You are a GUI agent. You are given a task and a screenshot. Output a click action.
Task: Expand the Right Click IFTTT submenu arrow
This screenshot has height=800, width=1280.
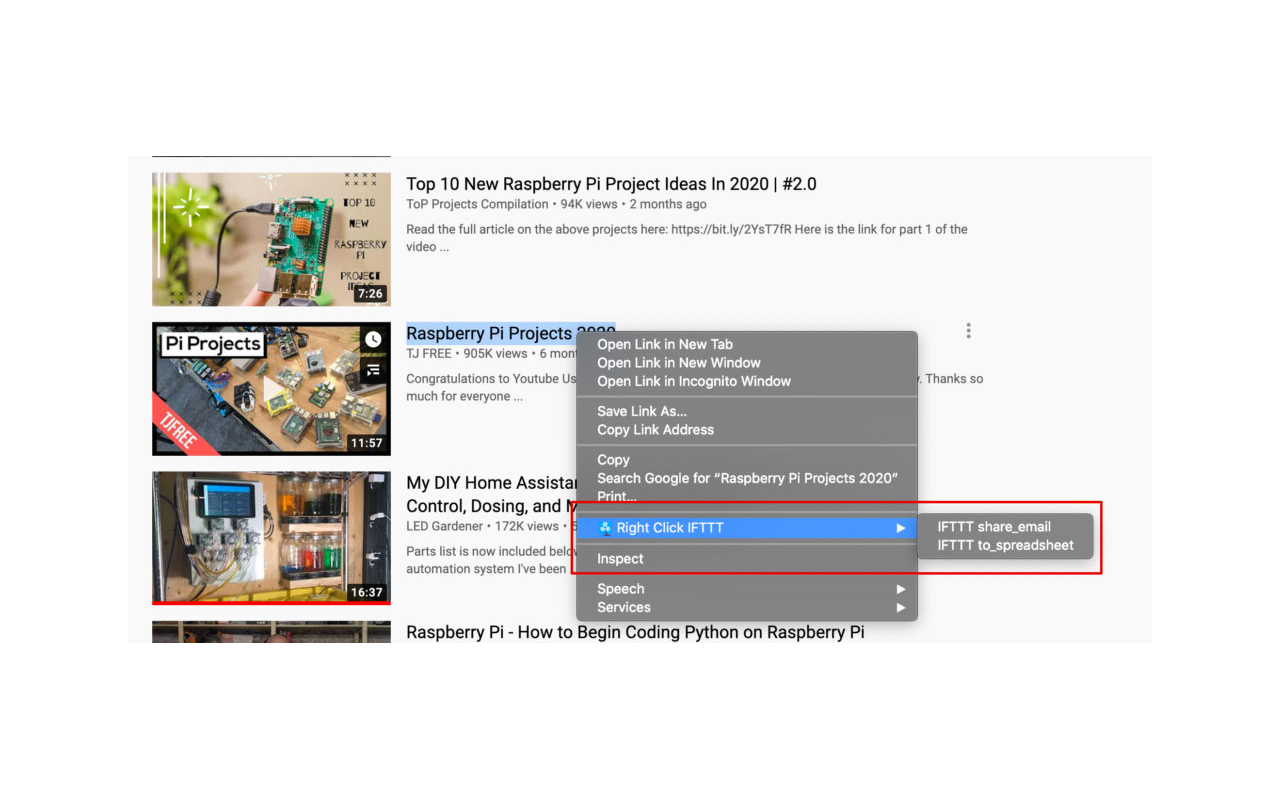[901, 528]
